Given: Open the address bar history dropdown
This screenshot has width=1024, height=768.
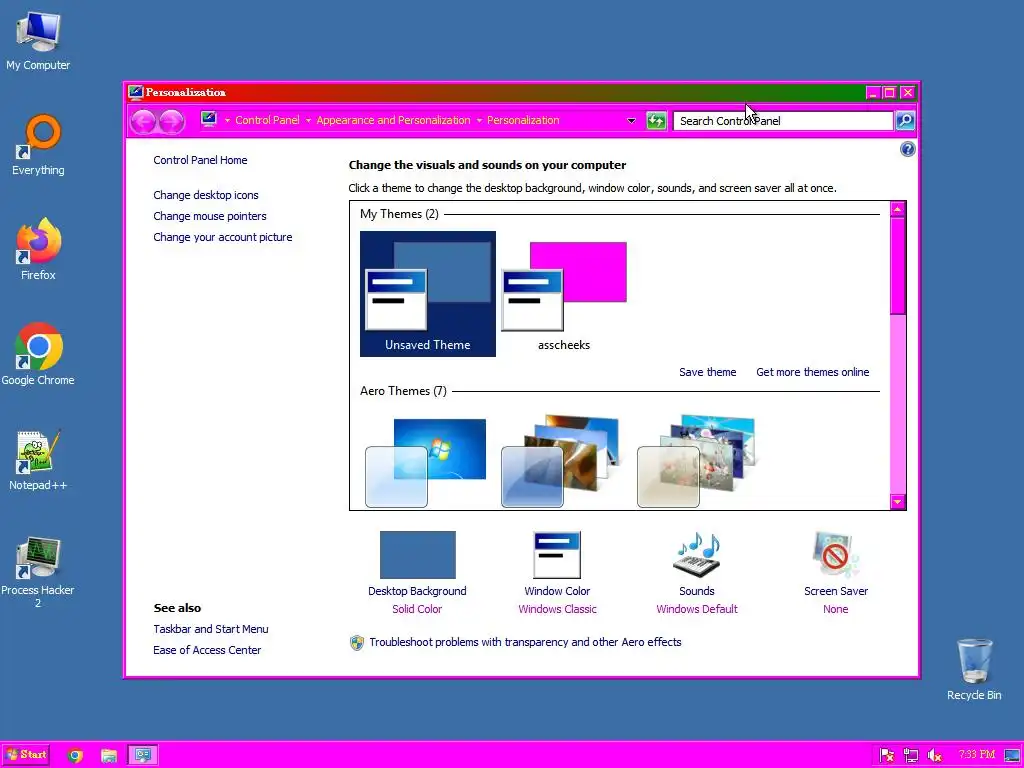Looking at the screenshot, I should (x=631, y=121).
